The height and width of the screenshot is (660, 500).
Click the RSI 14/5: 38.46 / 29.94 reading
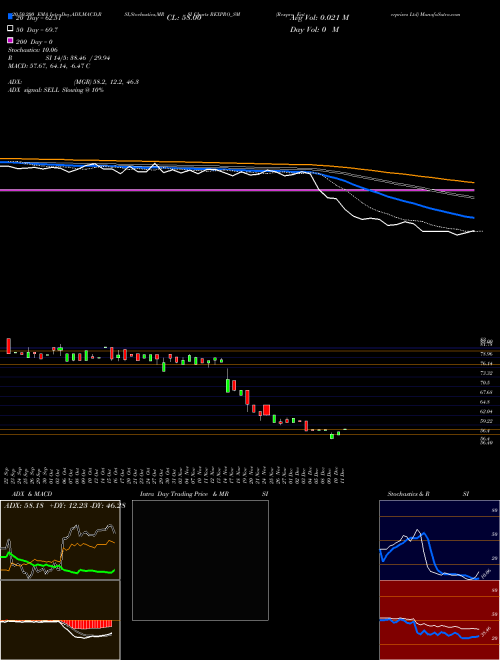[x=59, y=58]
